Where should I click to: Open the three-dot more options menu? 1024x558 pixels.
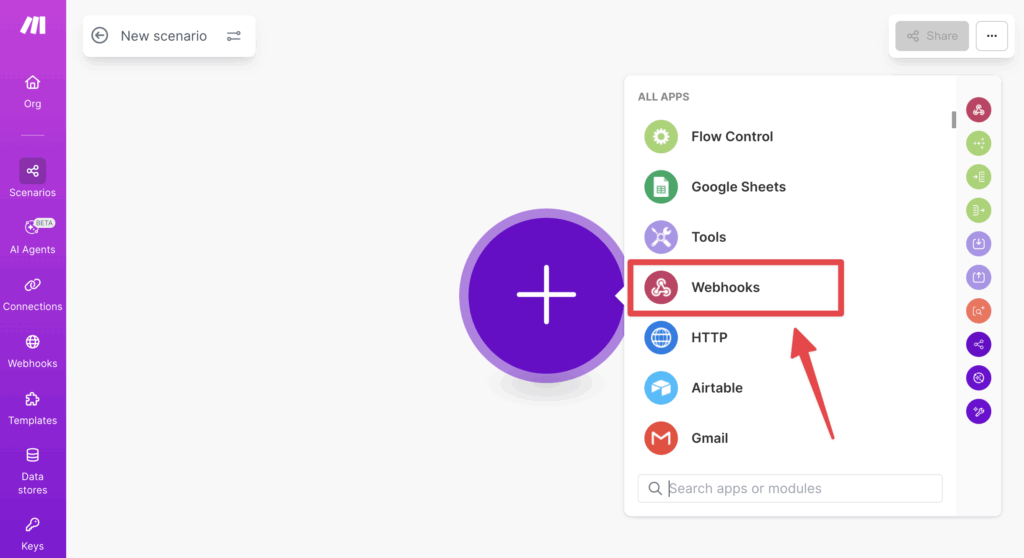[991, 36]
